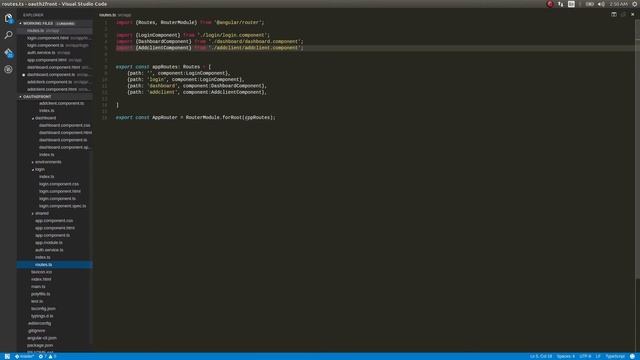Click the leftmost status bar icon
This screenshot has height=360, width=640.
7,356
